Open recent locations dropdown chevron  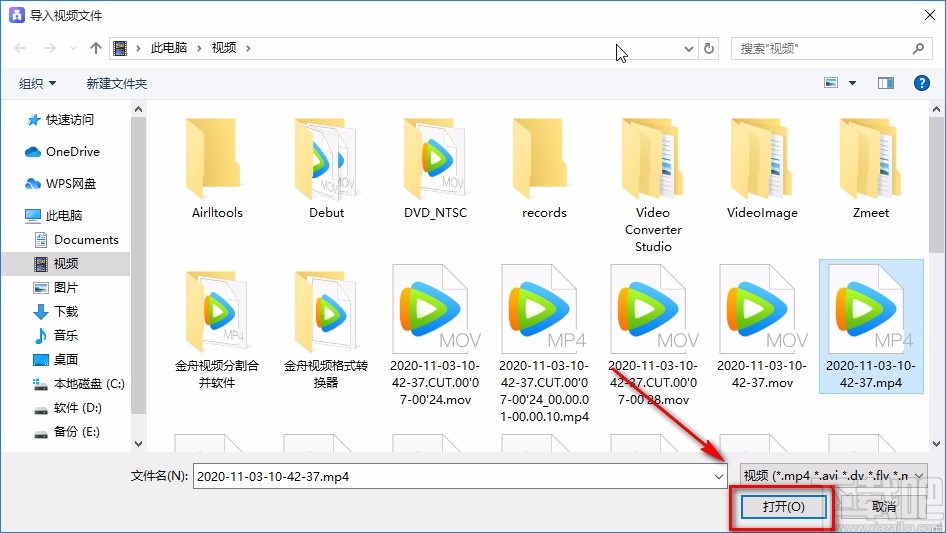[73, 48]
